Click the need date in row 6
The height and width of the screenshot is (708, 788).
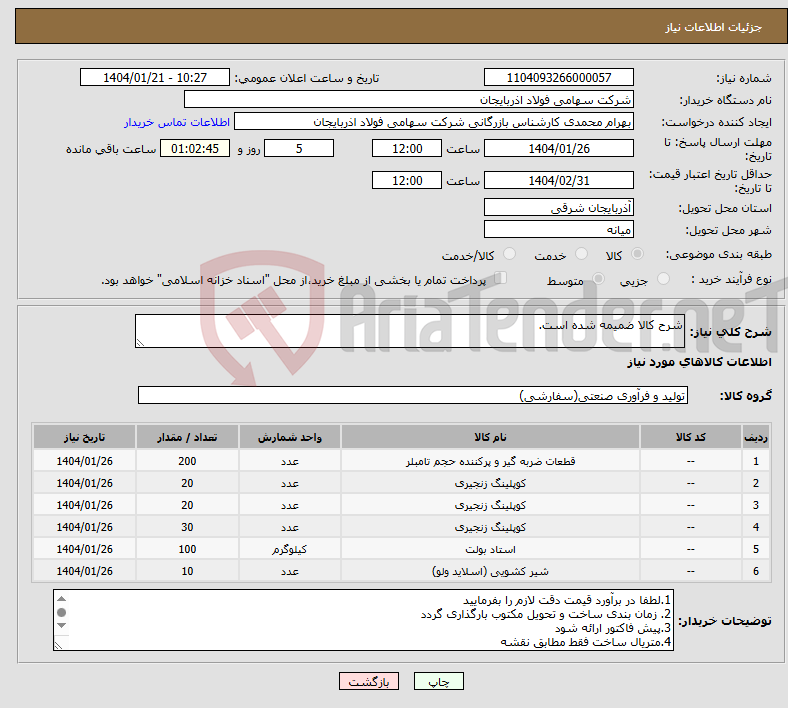click(x=84, y=571)
